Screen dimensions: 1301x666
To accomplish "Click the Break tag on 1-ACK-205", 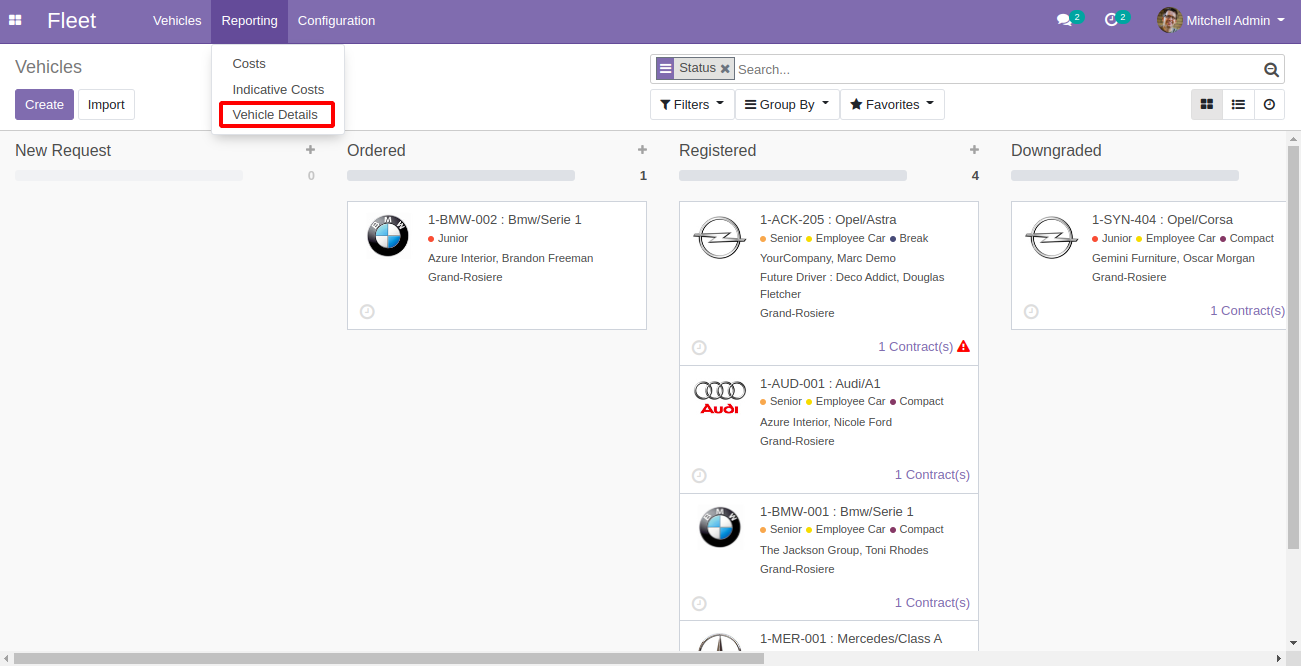I will click(x=909, y=238).
